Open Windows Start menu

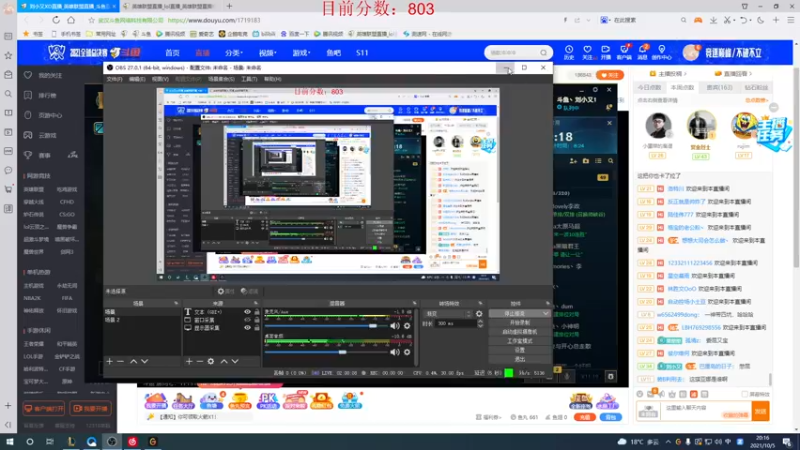coord(9,441)
